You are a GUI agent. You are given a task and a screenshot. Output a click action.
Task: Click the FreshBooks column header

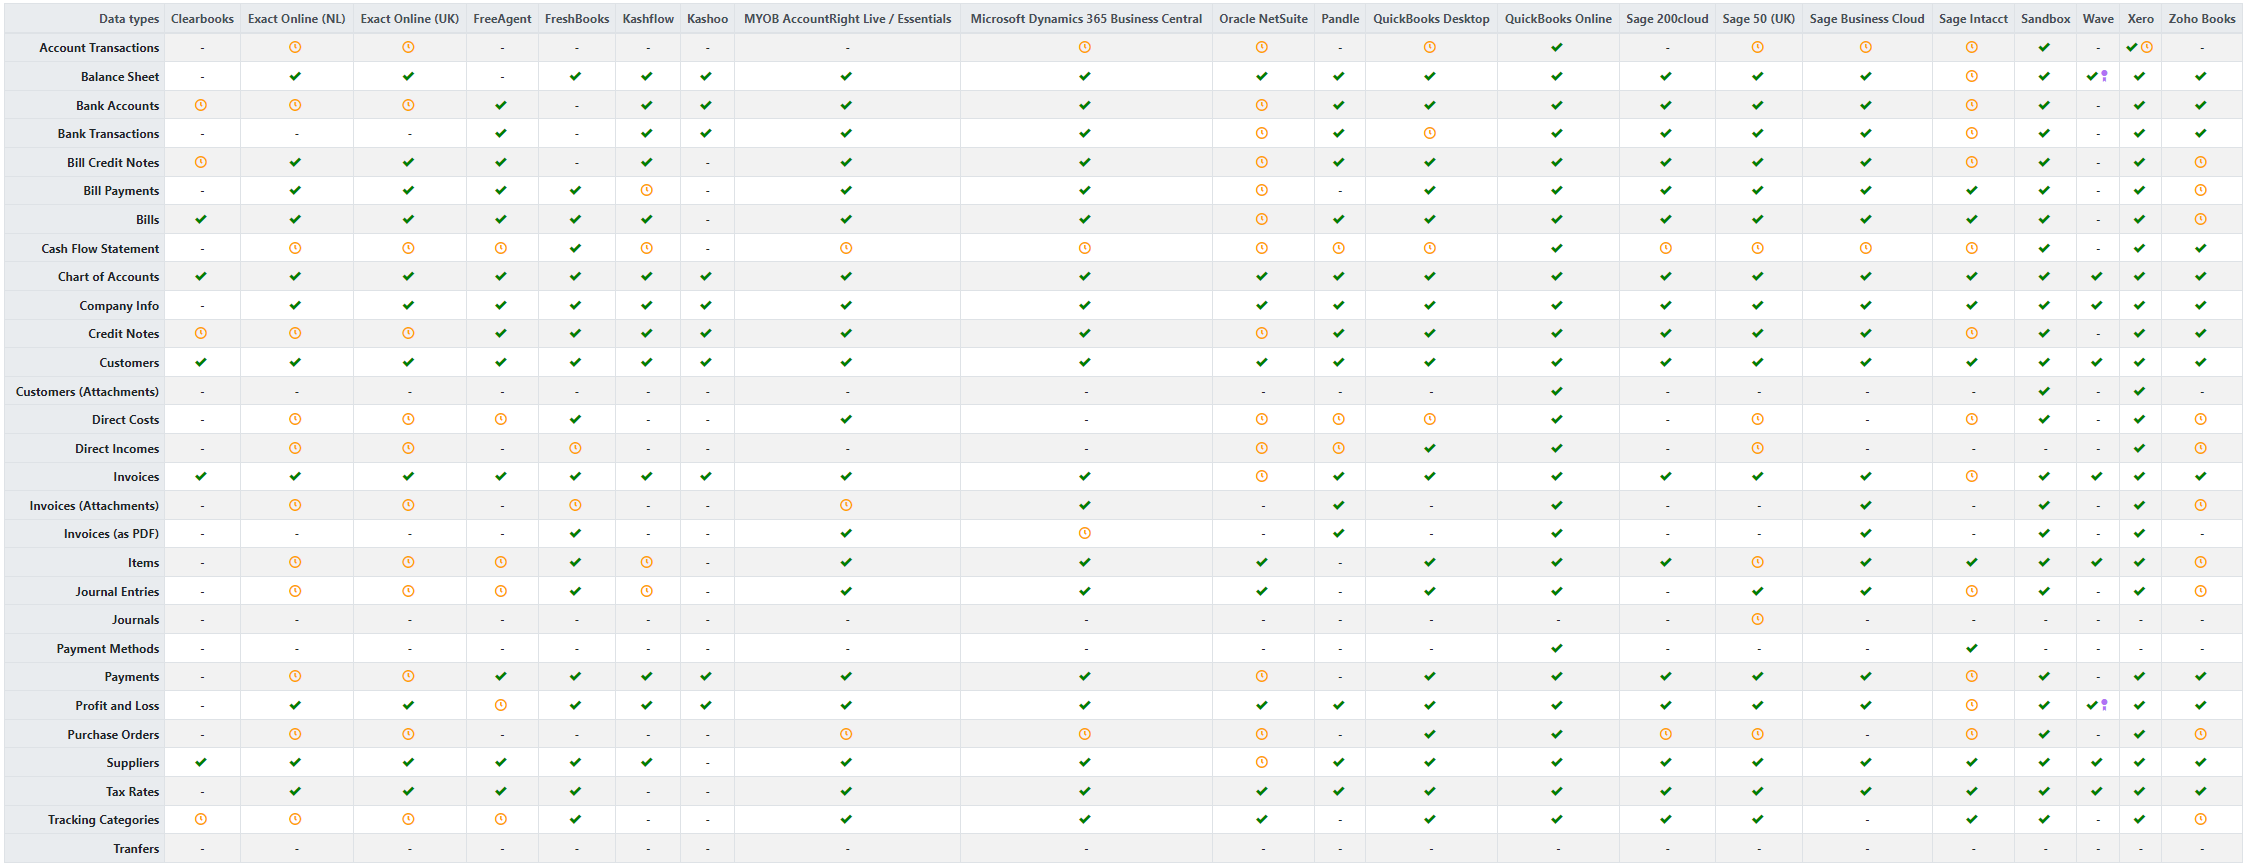577,19
